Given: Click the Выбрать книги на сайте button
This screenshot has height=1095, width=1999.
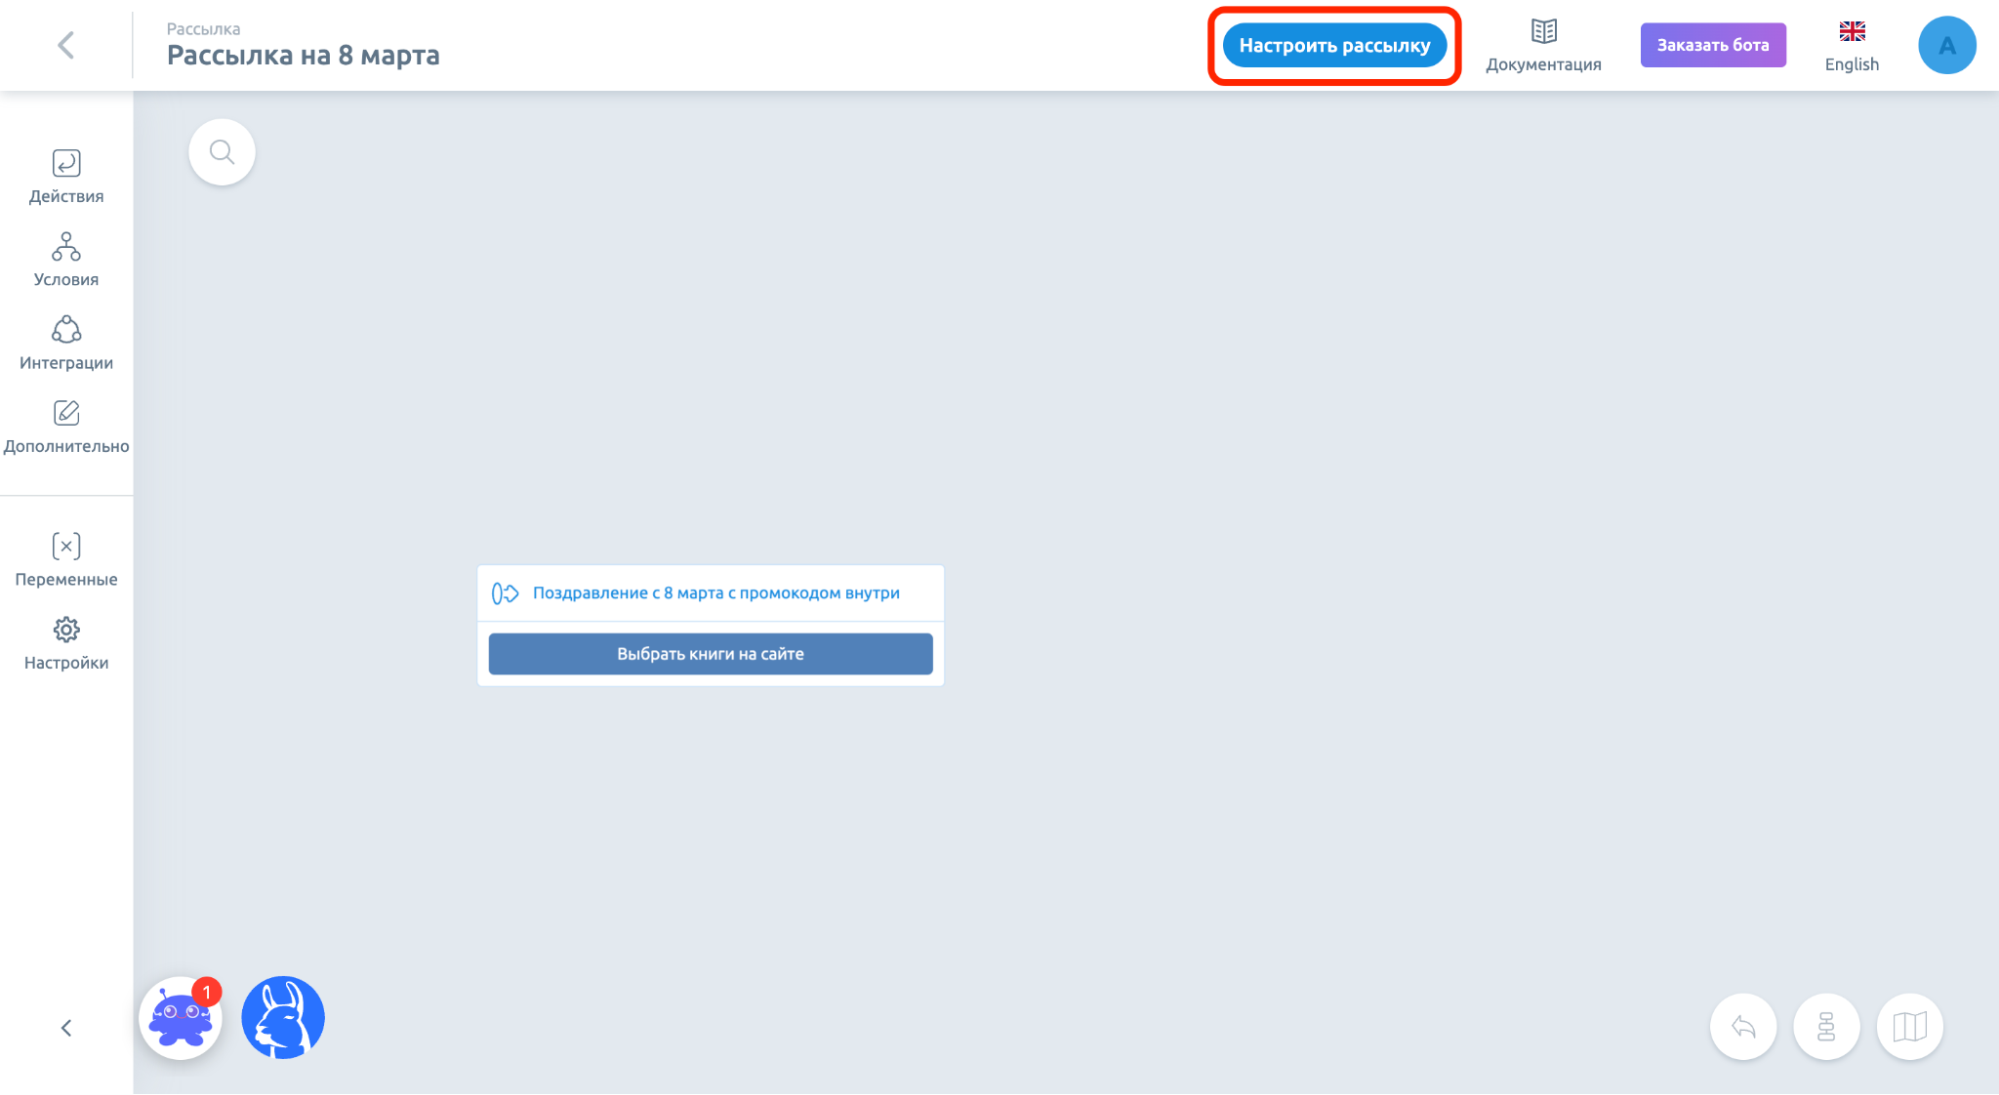Looking at the screenshot, I should 710,654.
